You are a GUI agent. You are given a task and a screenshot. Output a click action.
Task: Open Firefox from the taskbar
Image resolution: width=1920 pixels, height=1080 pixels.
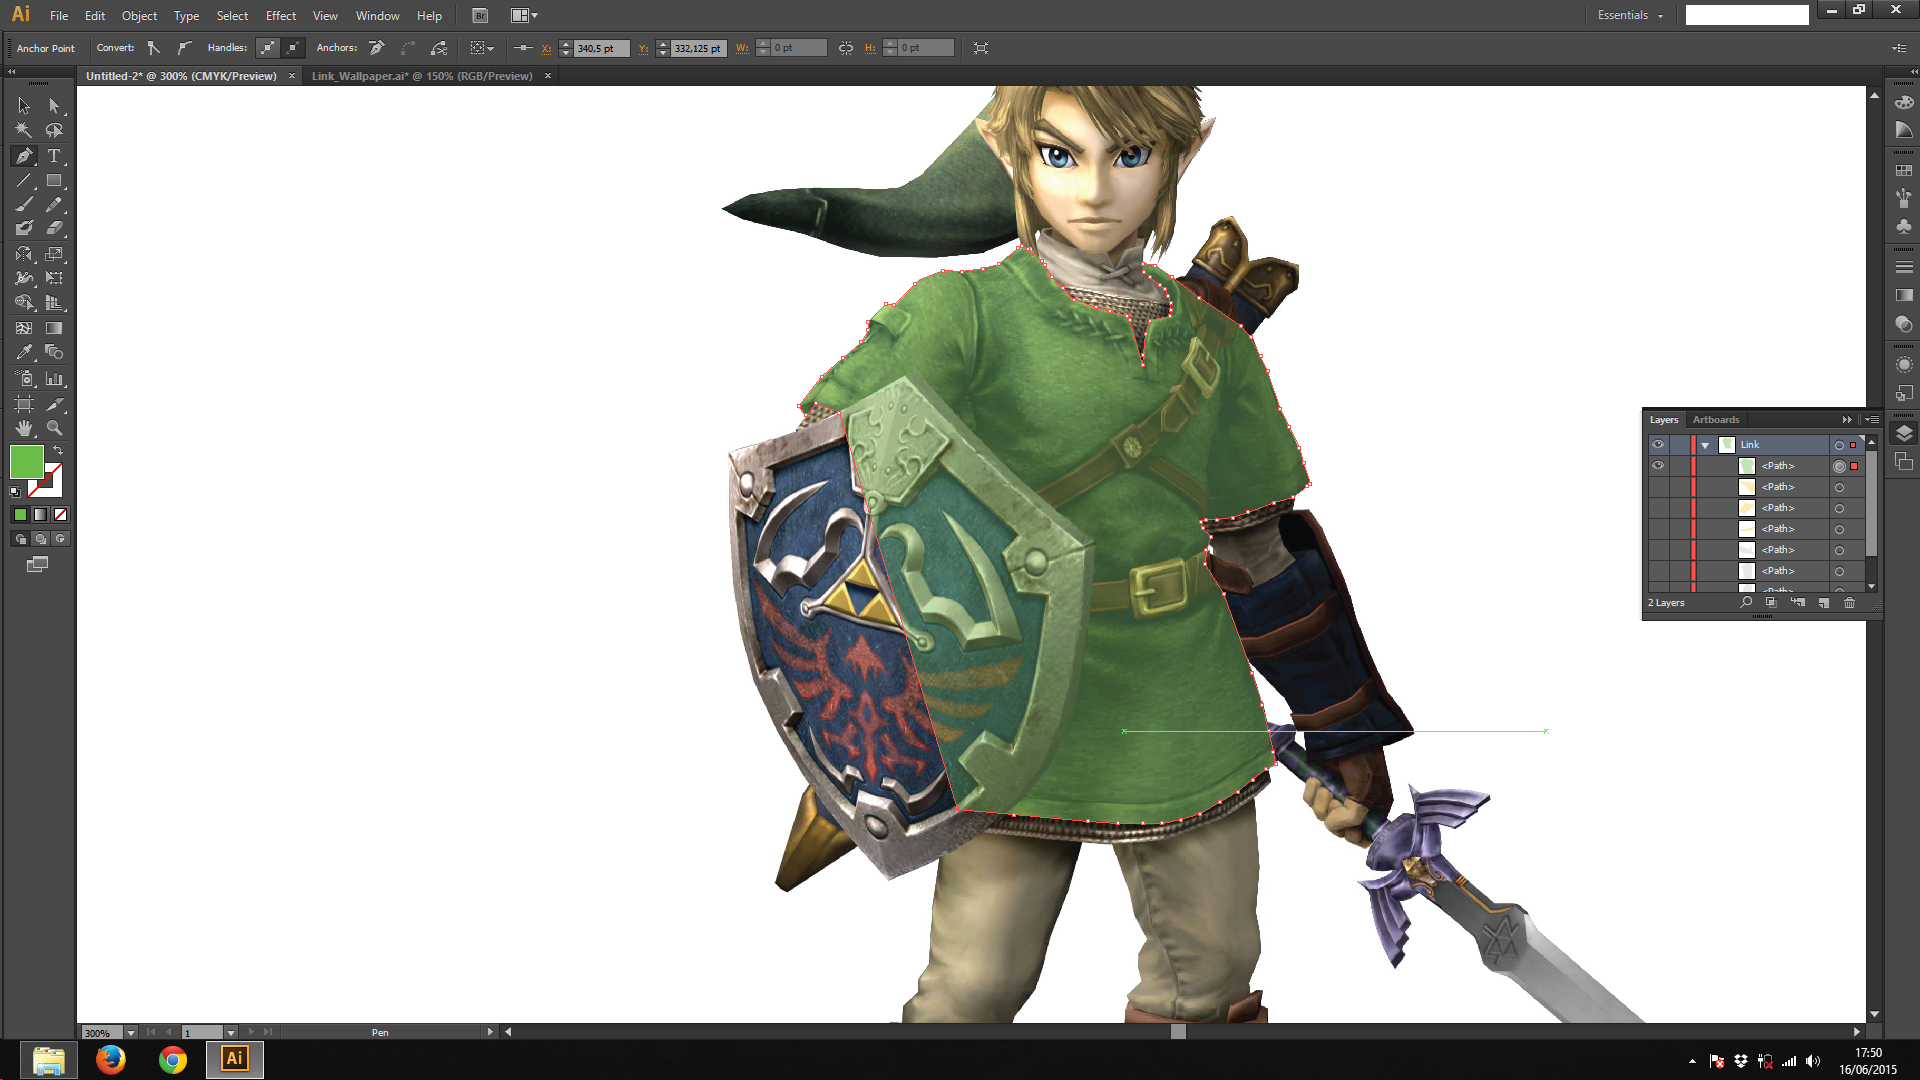[x=111, y=1059]
